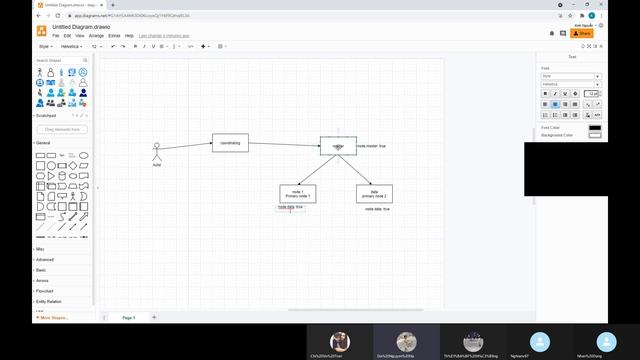Click the Undo arrow in toolbar
Screen dimensions: 640x360
(x=113, y=47)
